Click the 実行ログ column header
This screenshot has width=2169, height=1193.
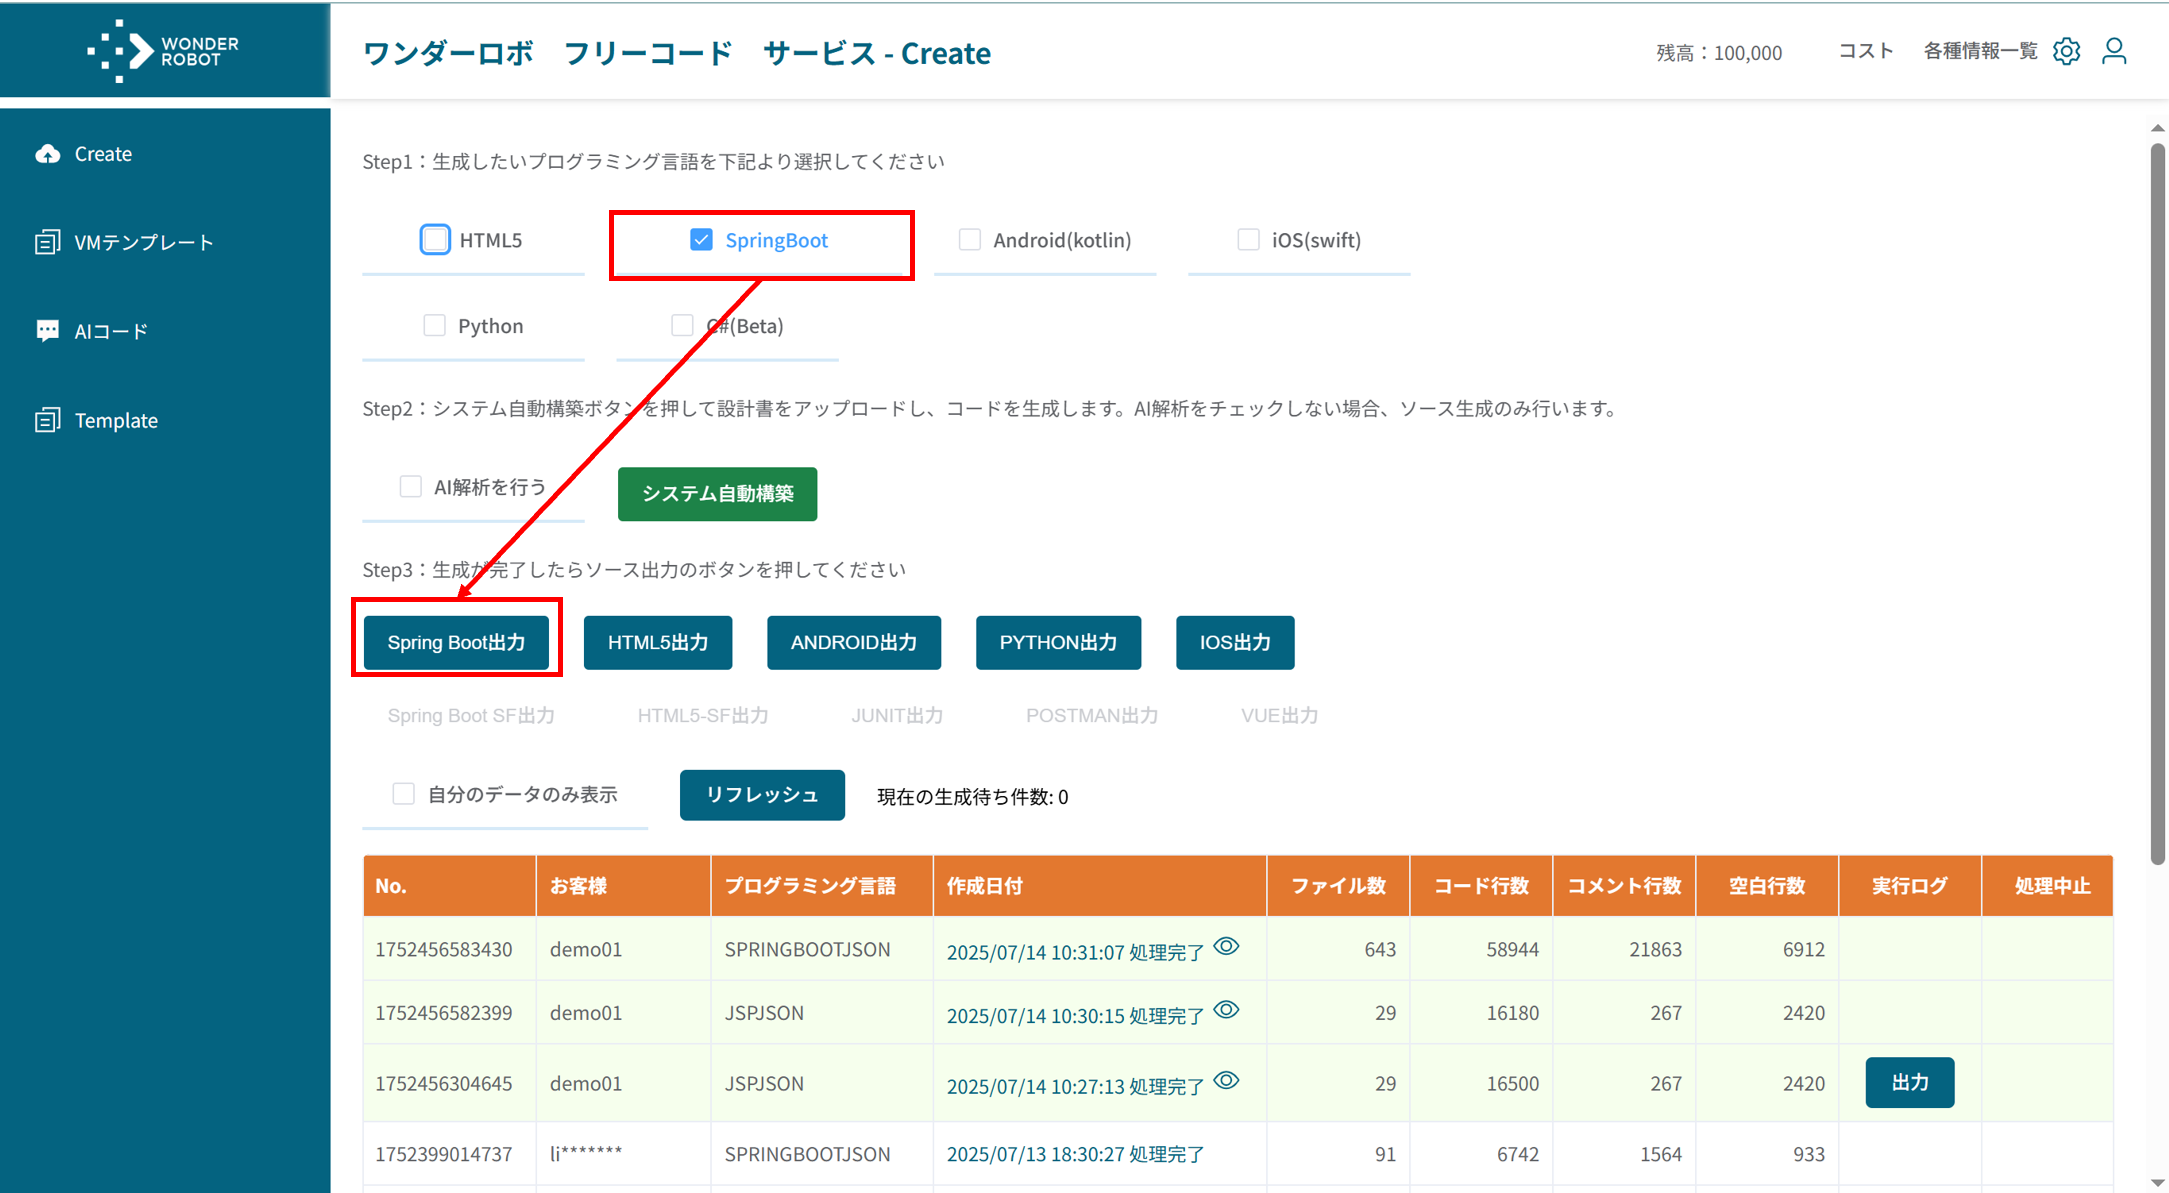click(1910, 886)
